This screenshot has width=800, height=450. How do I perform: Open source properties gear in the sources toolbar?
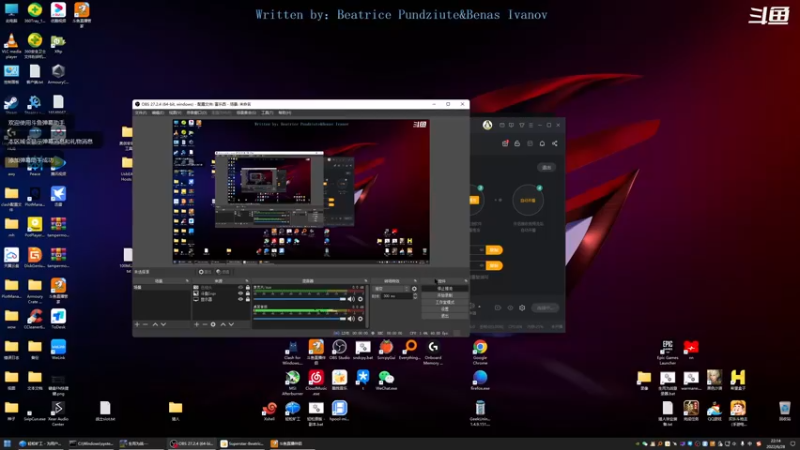pos(213,324)
